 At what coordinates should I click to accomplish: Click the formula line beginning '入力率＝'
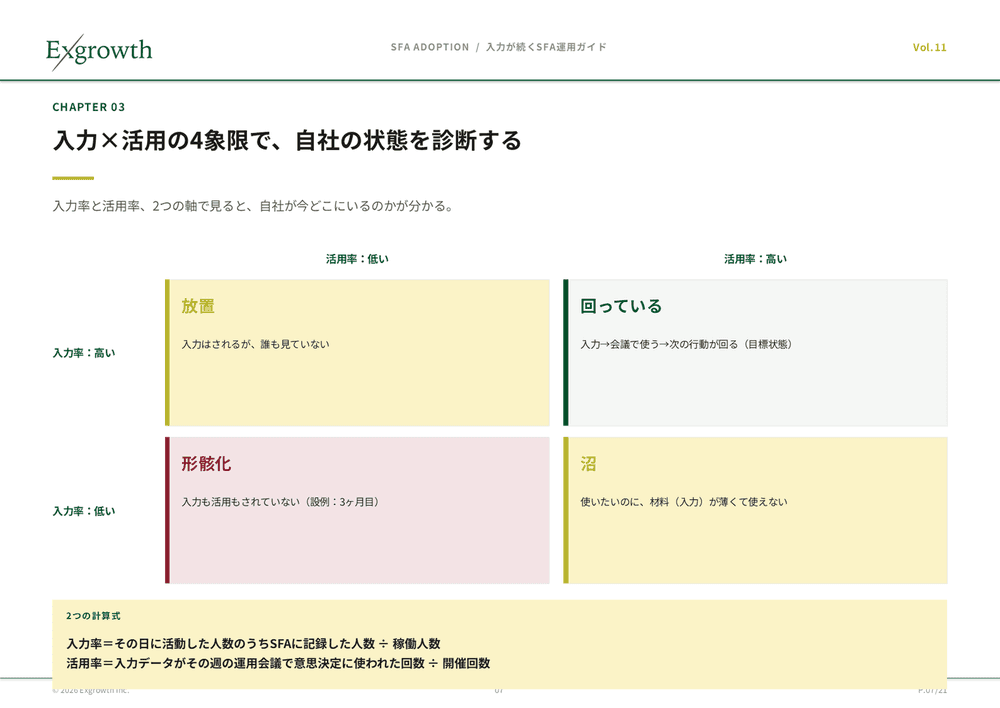[x=253, y=644]
